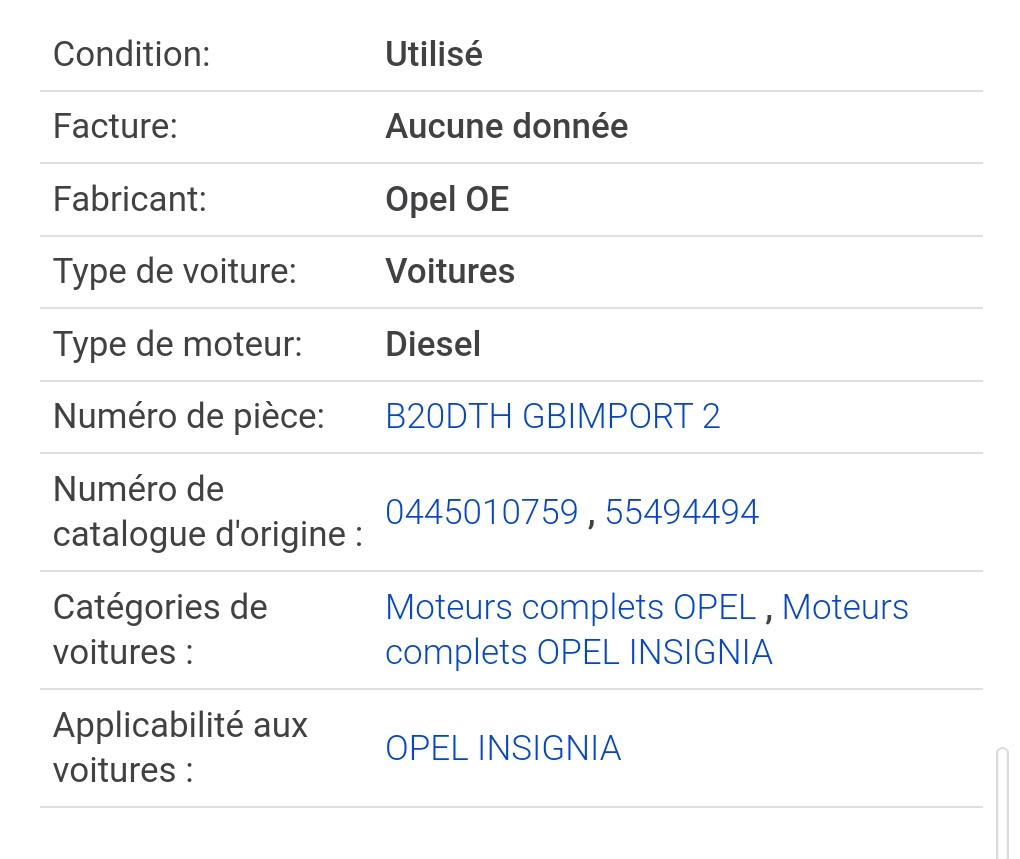
Task: Open Moteurs complets OPEL INSIGNIA category link
Action: coord(579,652)
